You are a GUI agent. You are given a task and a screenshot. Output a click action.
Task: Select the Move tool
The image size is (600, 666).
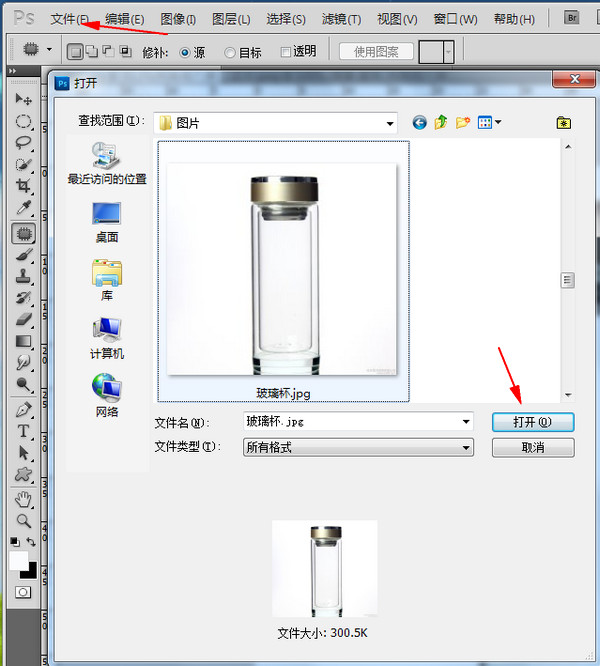(23, 99)
